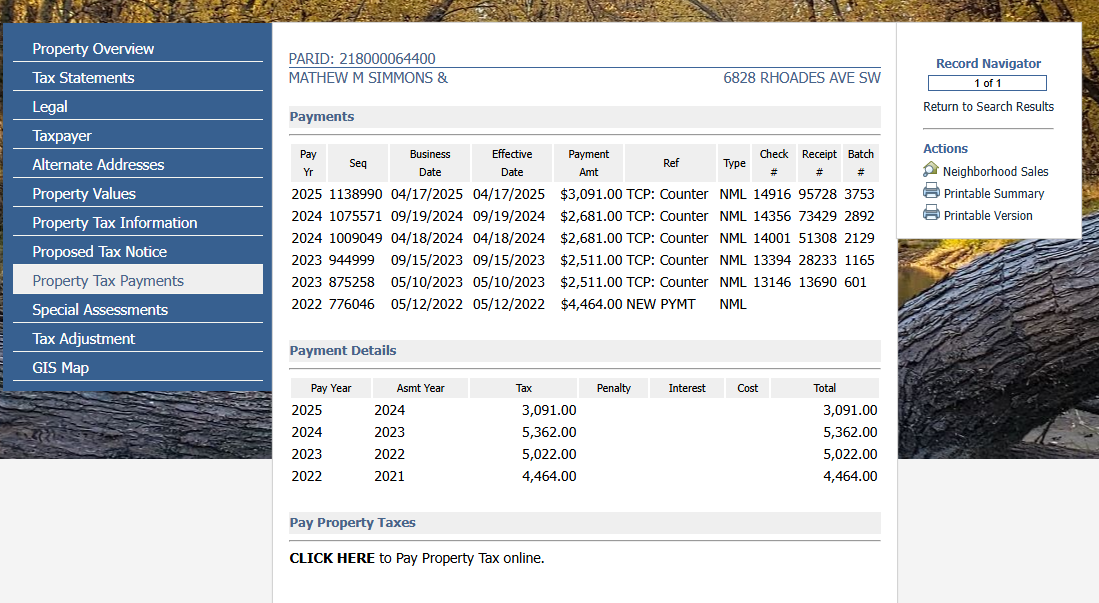Click CLICK HERE to pay property tax
This screenshot has height=603, width=1099.
(331, 558)
